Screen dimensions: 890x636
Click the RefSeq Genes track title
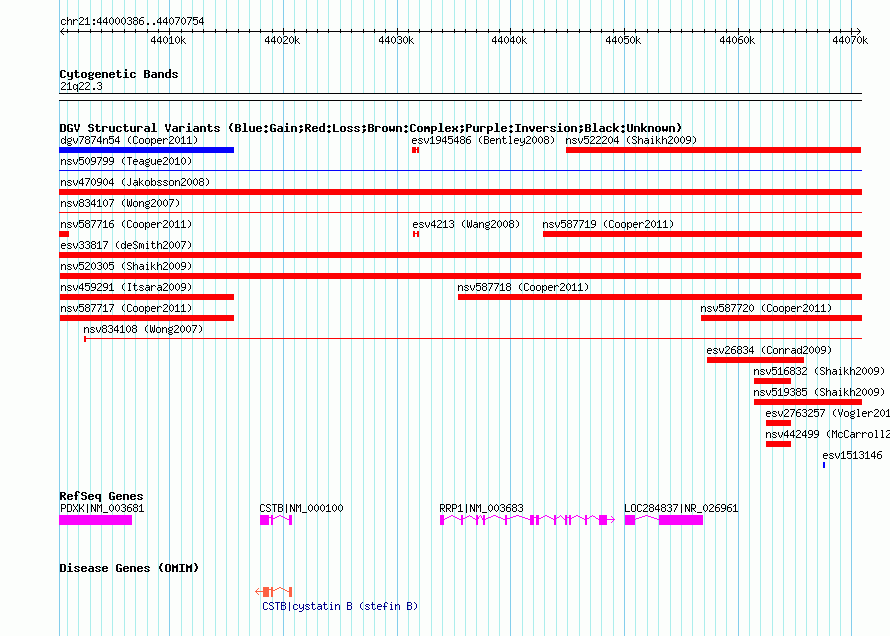[x=101, y=496]
